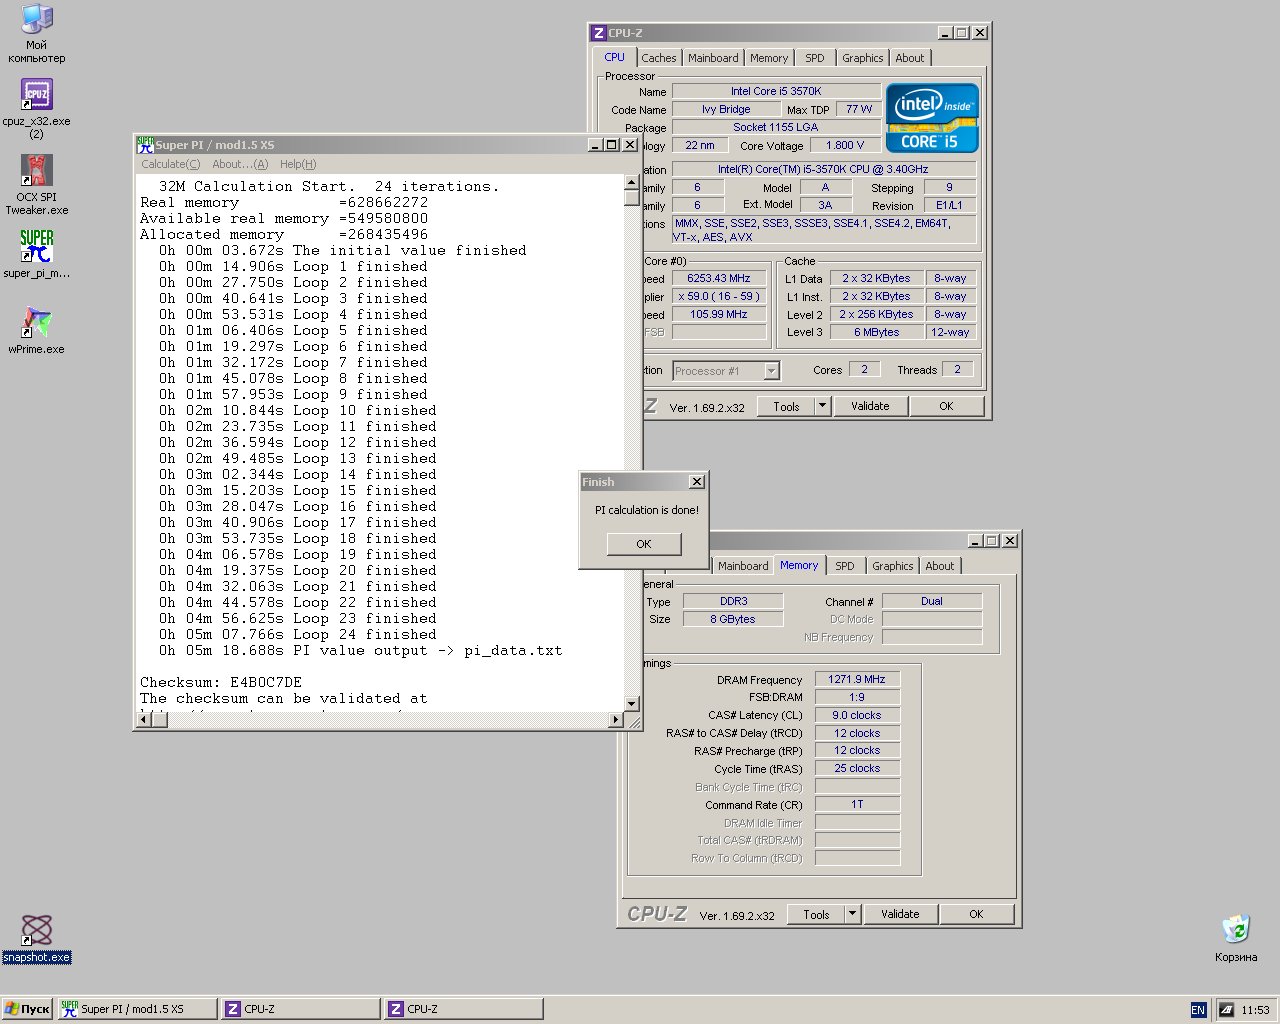
Task: Click the Command Rate 1T value
Action: click(x=857, y=804)
